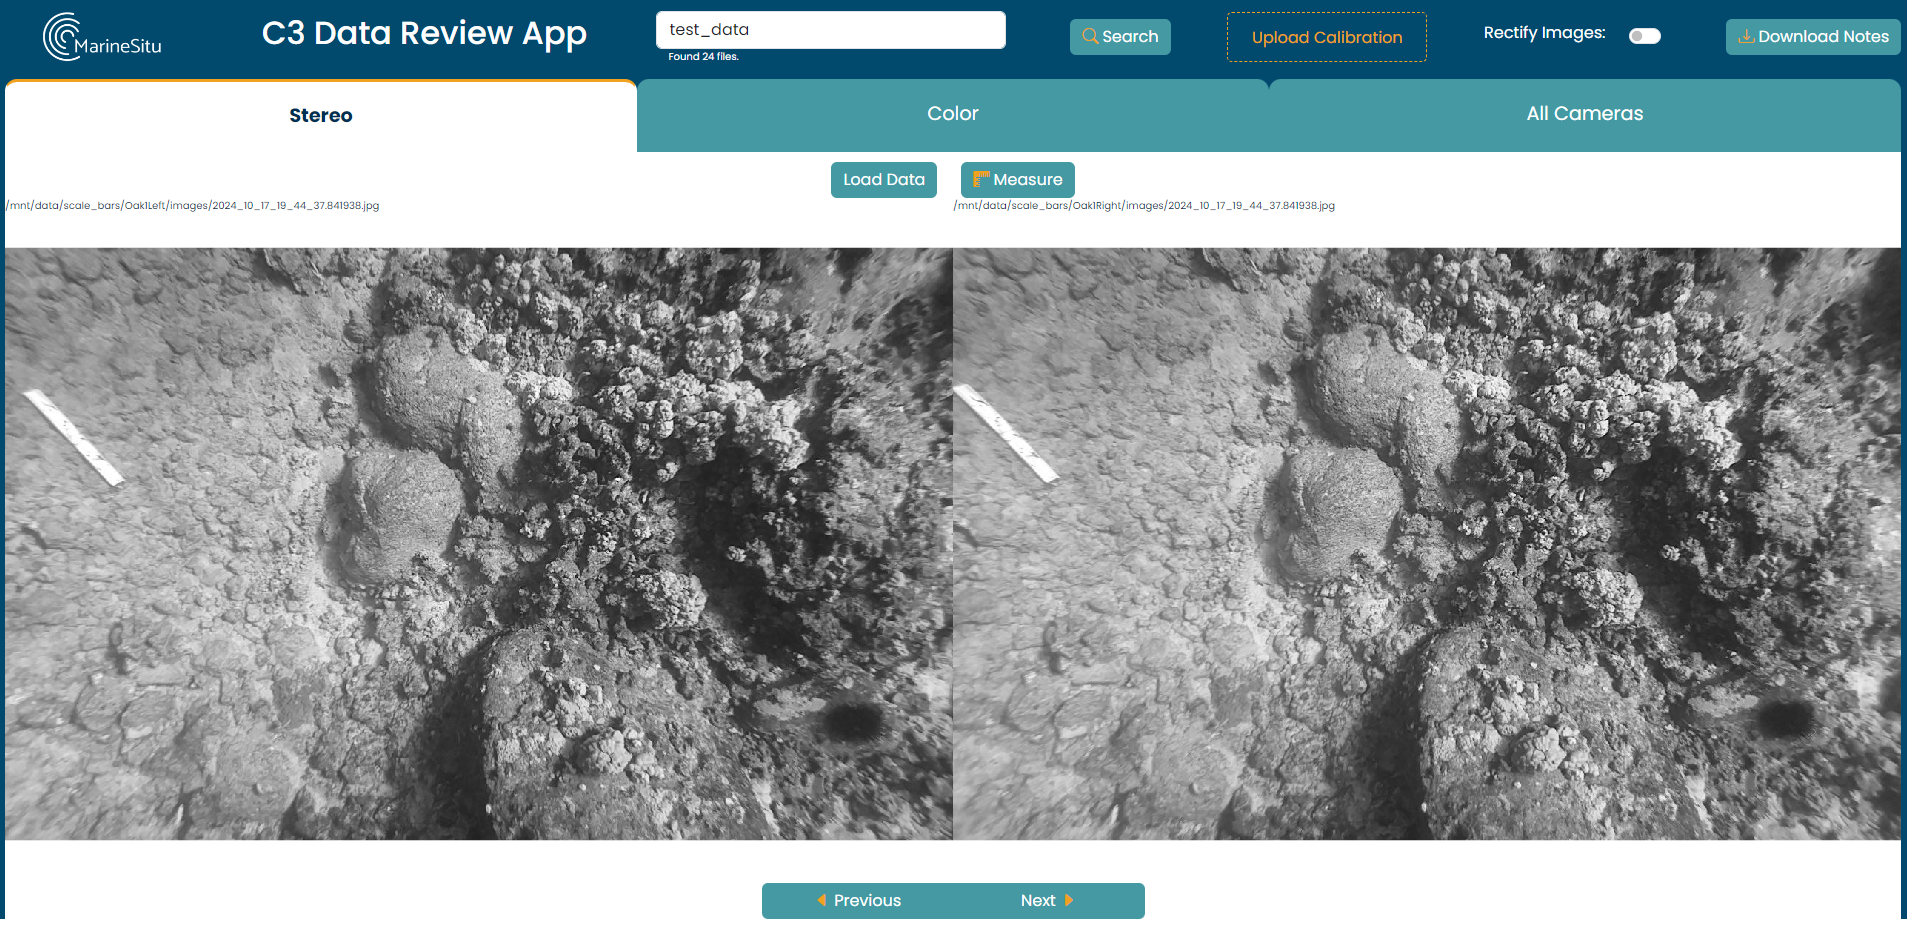The height and width of the screenshot is (925, 1907).
Task: Go to the previous image pair
Action: (858, 900)
